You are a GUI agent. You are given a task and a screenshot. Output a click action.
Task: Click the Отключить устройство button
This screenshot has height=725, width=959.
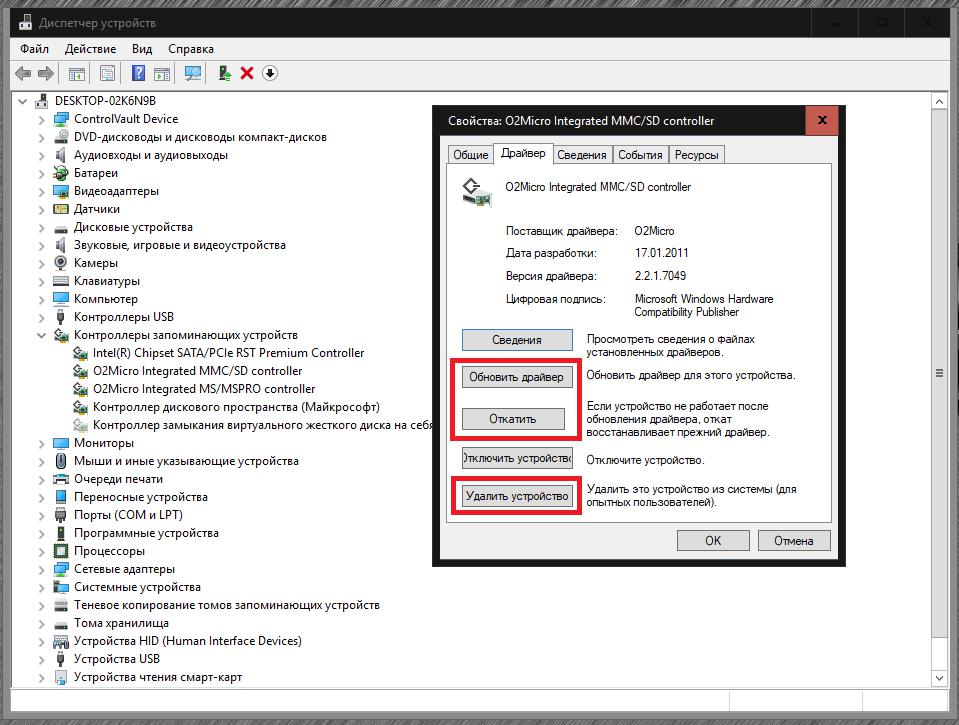[x=517, y=458]
